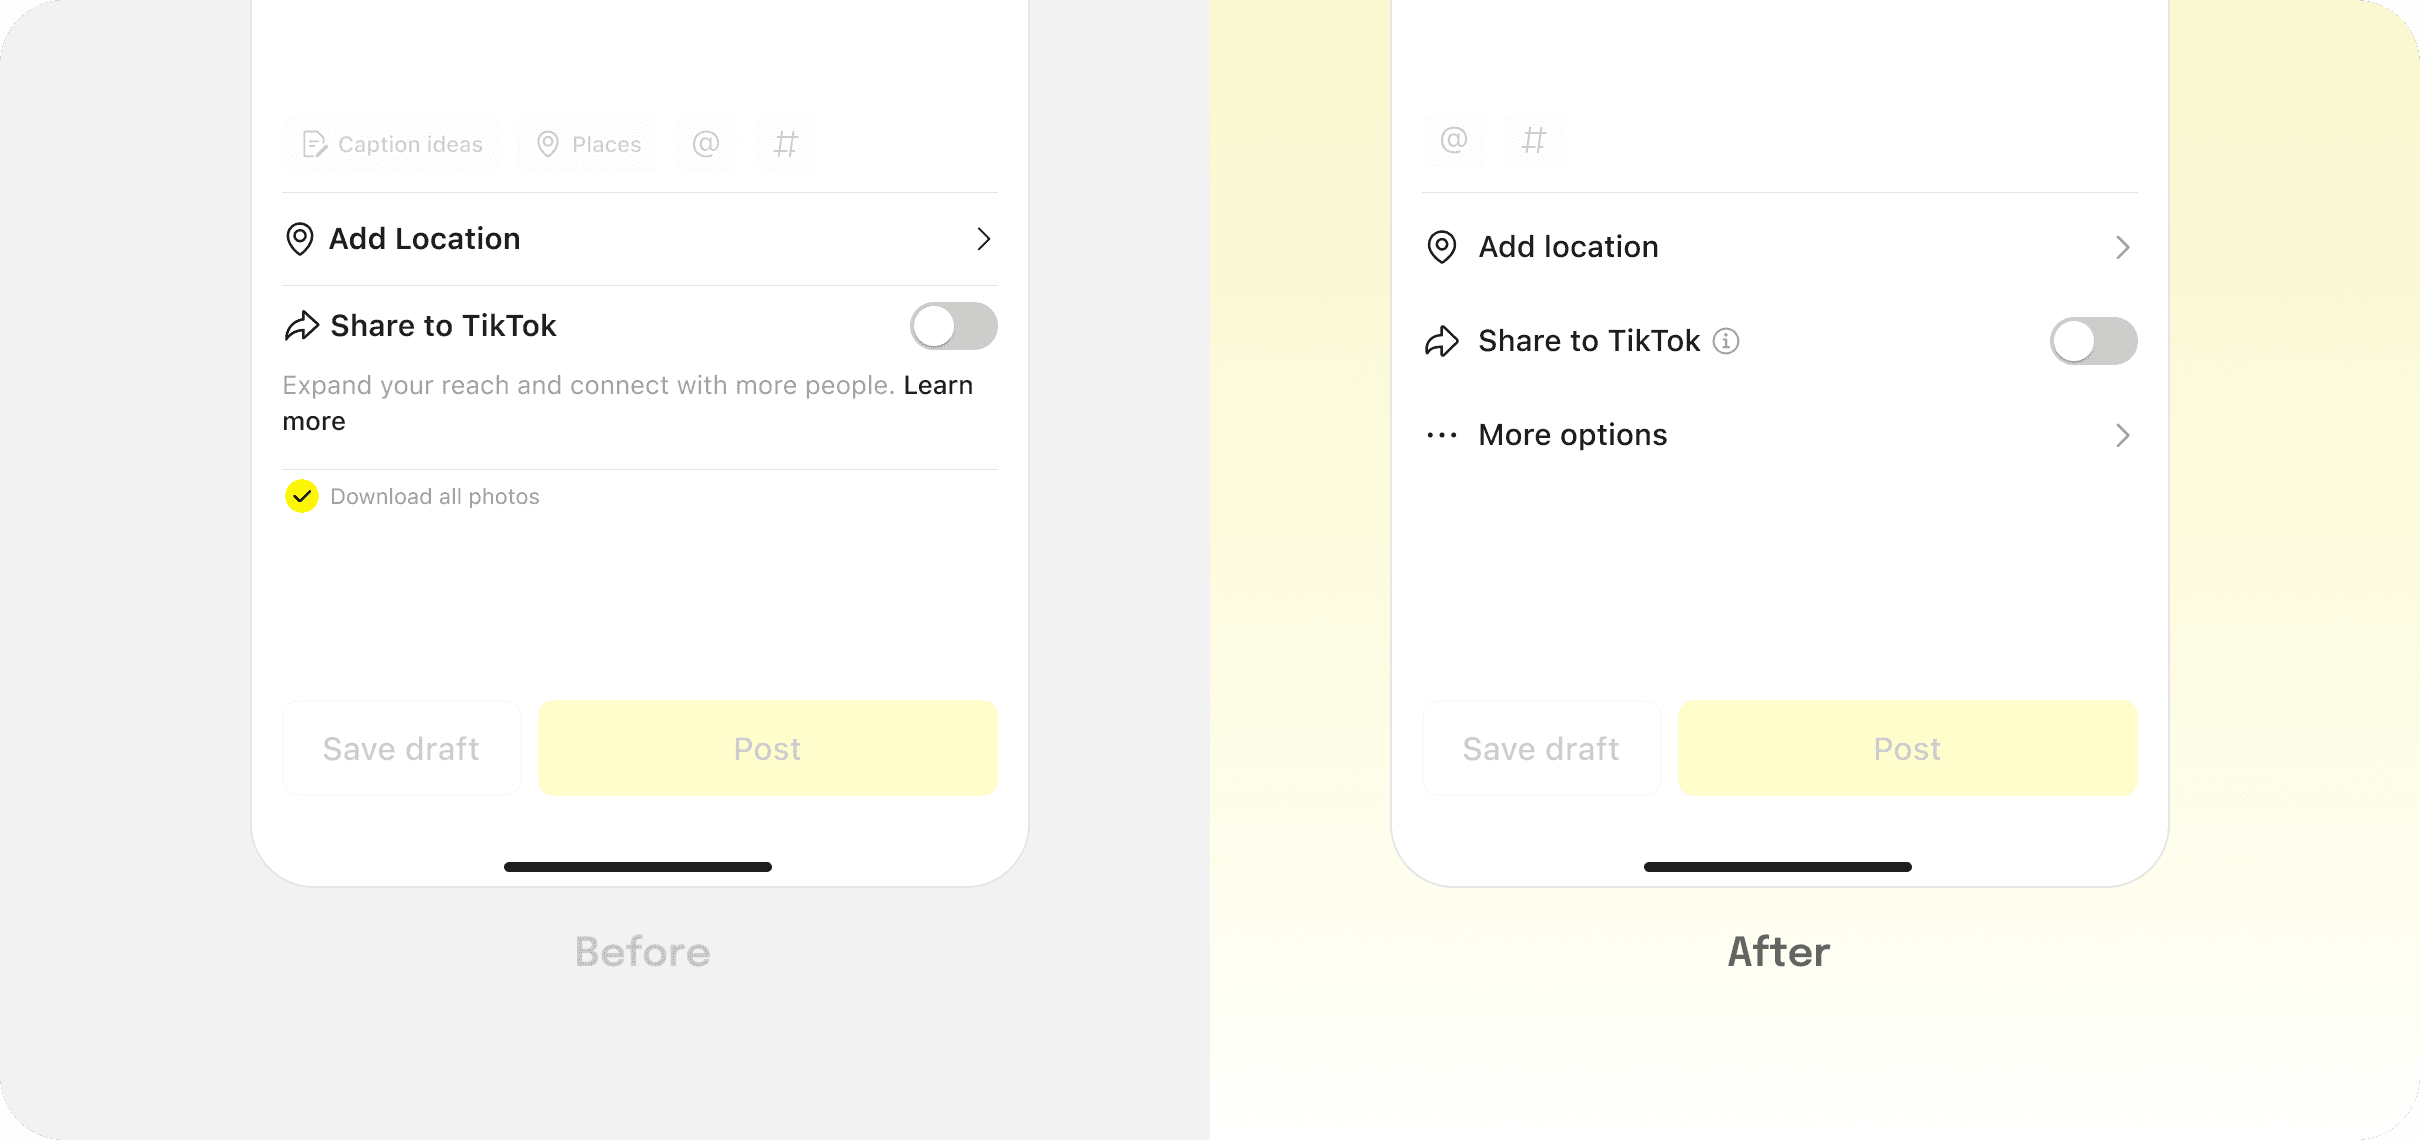
Task: Click the Learn more link
Action: point(628,403)
